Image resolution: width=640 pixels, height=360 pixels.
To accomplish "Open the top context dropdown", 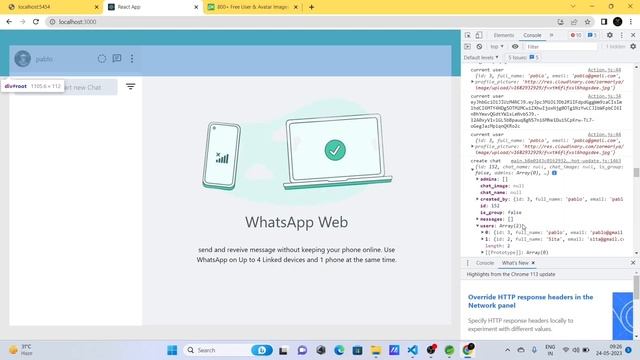I will point(497,47).
